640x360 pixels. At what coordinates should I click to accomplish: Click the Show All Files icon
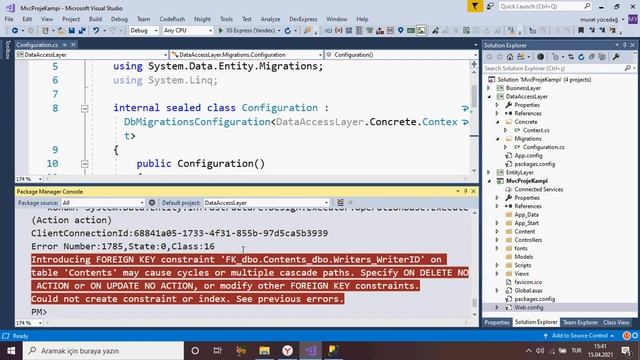point(602,57)
